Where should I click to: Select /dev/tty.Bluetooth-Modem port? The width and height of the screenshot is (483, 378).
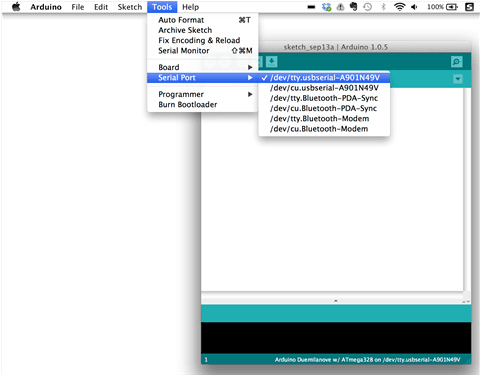(x=324, y=119)
